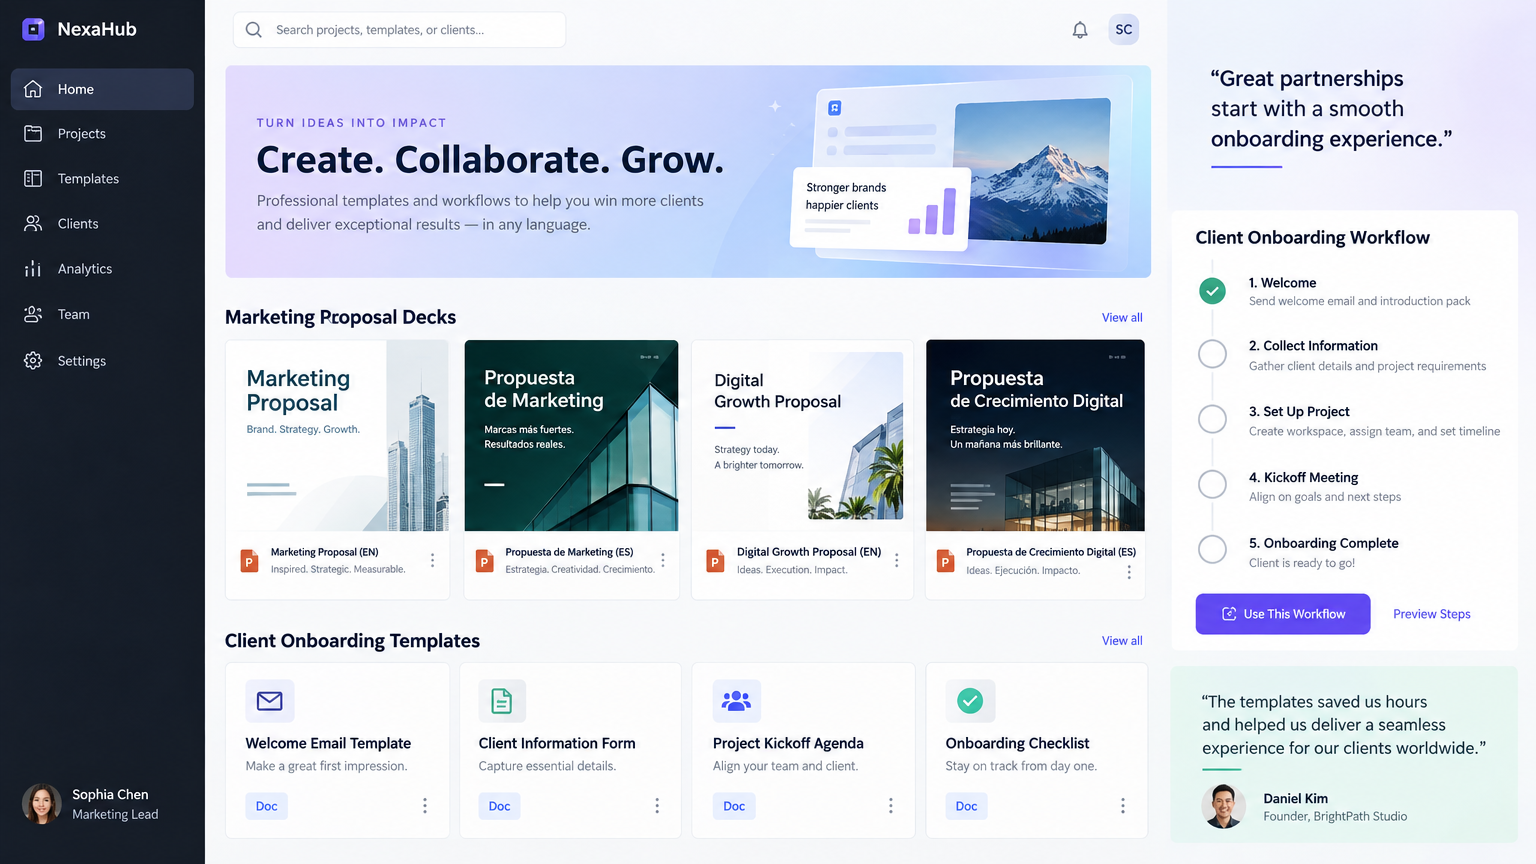Screen dimensions: 1536x864
Task: Toggle the completed 1. Welcome step
Action: 1212,291
